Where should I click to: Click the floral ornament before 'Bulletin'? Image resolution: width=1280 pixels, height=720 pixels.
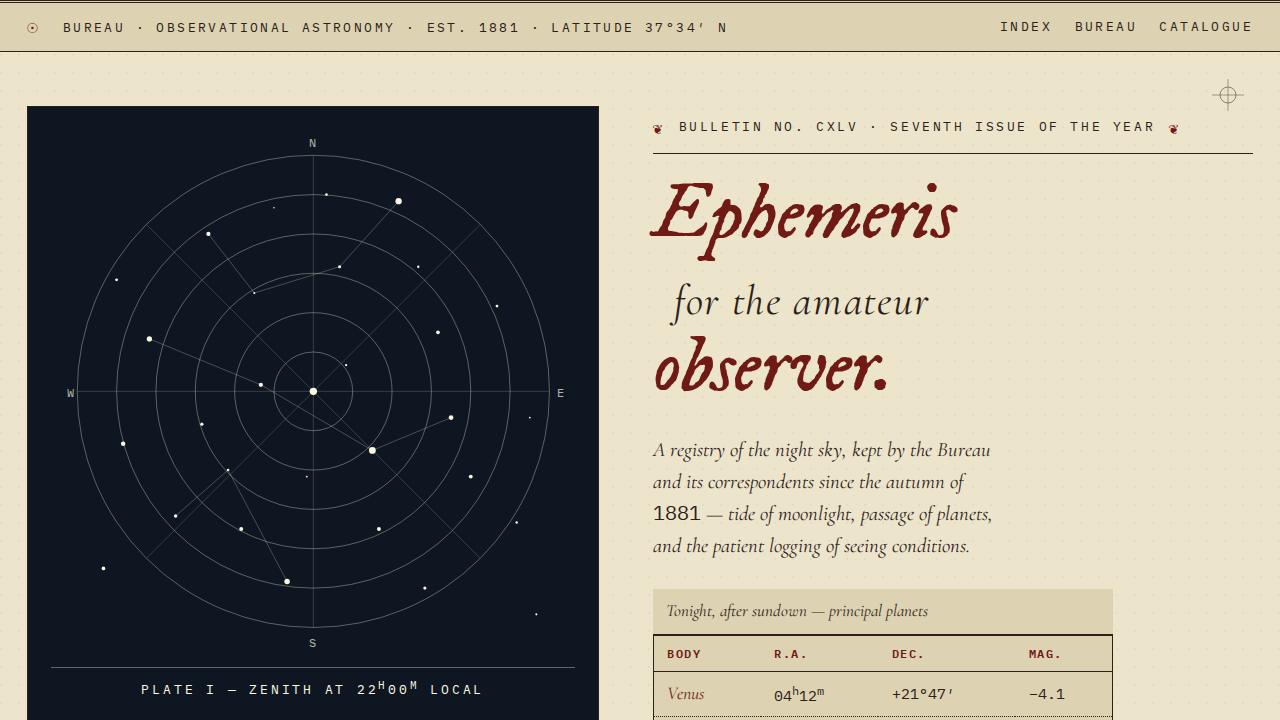pyautogui.click(x=658, y=128)
